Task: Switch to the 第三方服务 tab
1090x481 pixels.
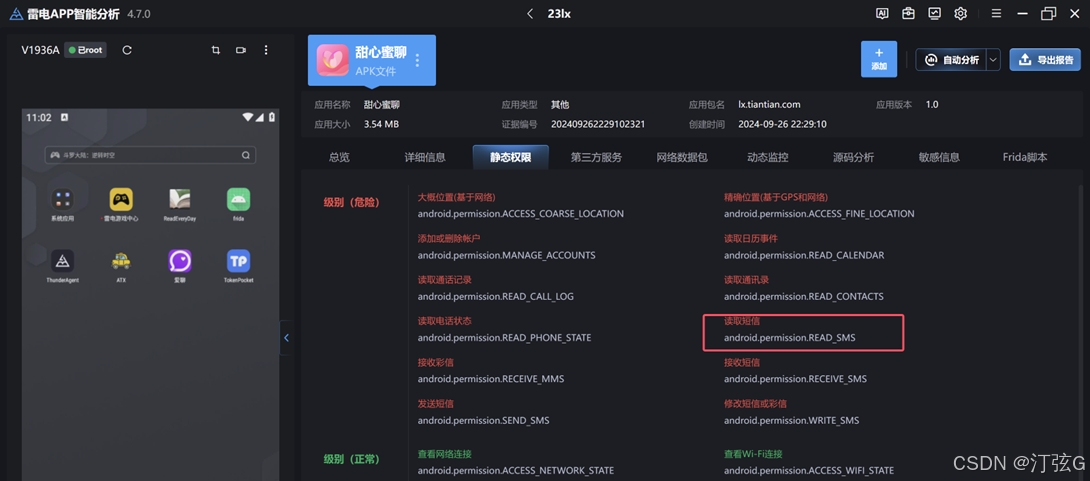Action: pyautogui.click(x=596, y=157)
